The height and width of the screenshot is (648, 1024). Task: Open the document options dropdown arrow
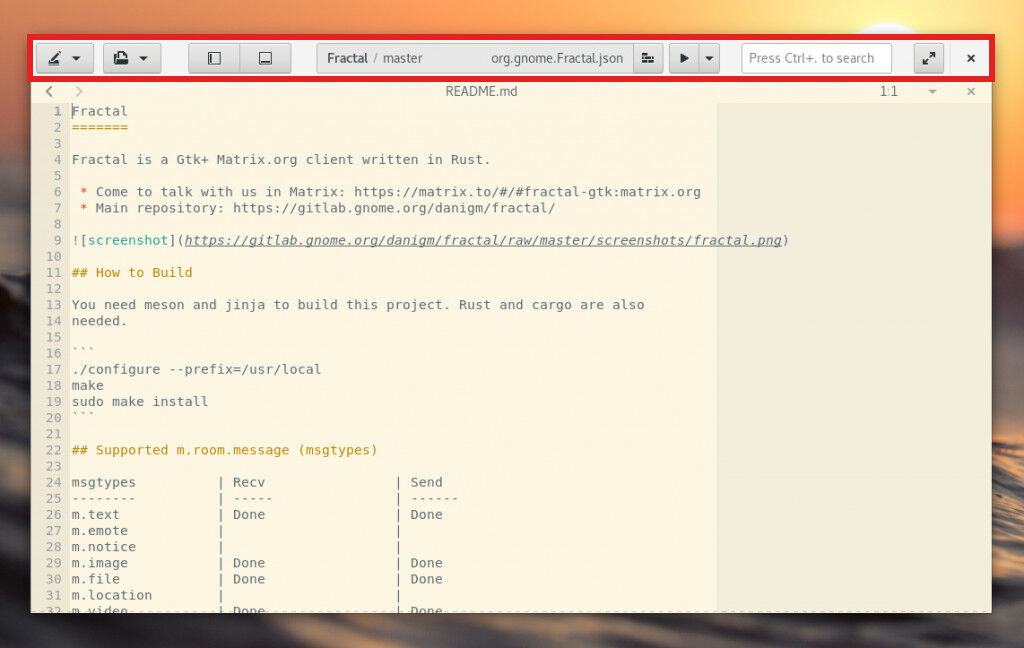(933, 91)
